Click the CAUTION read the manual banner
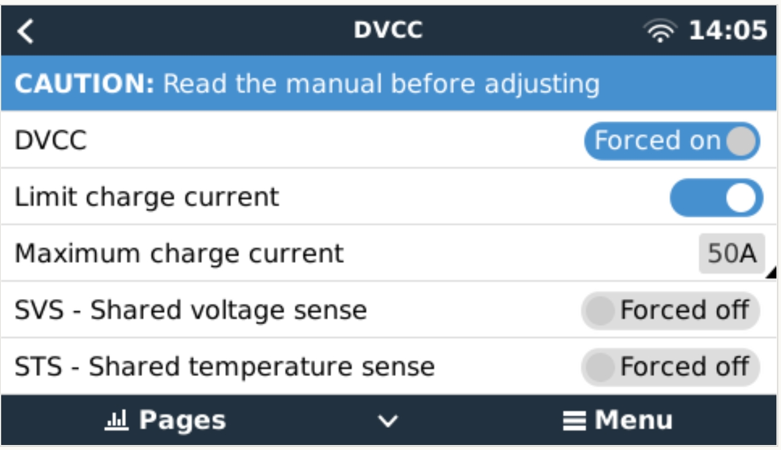 [x=389, y=83]
